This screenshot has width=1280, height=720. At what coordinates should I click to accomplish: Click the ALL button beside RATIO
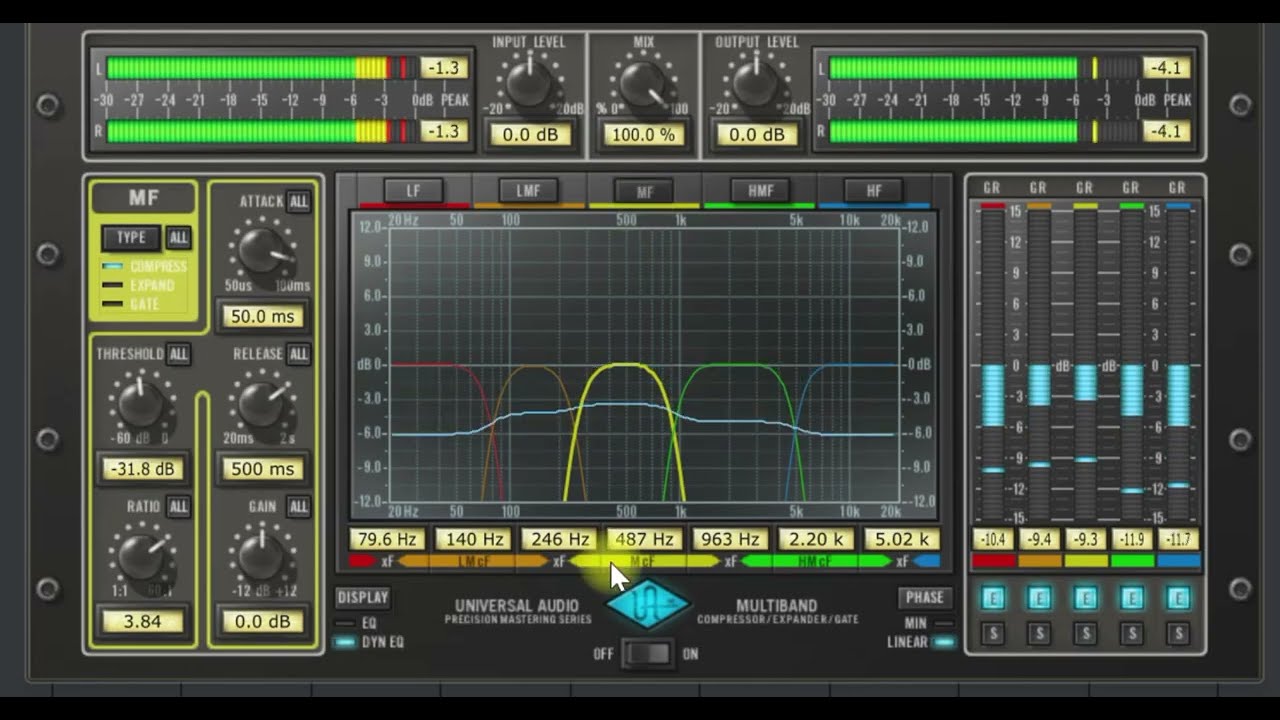tap(178, 507)
